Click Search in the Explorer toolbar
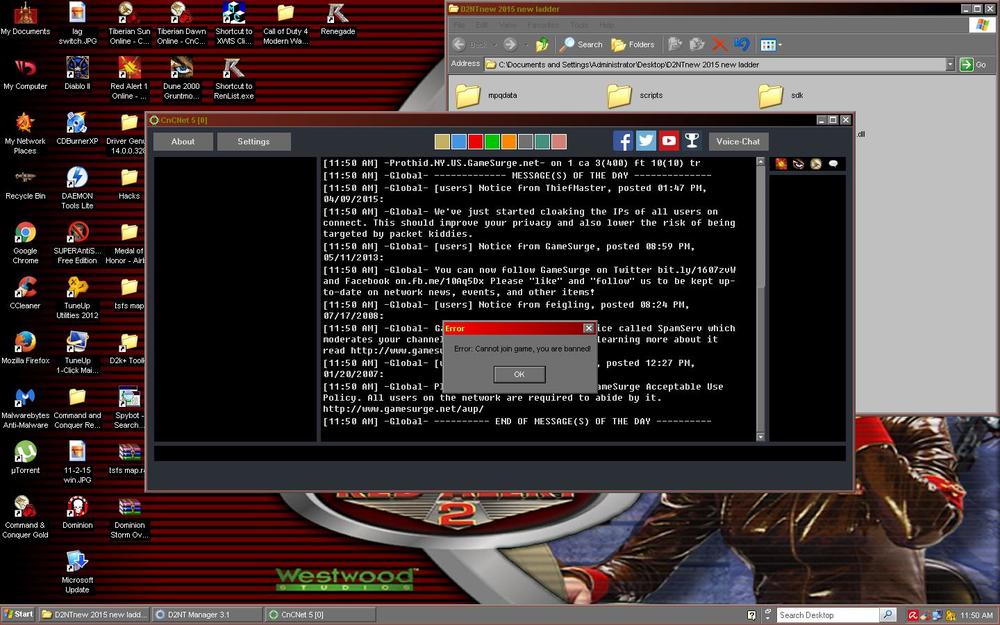Screen dimensions: 1000x625 (x=581, y=44)
